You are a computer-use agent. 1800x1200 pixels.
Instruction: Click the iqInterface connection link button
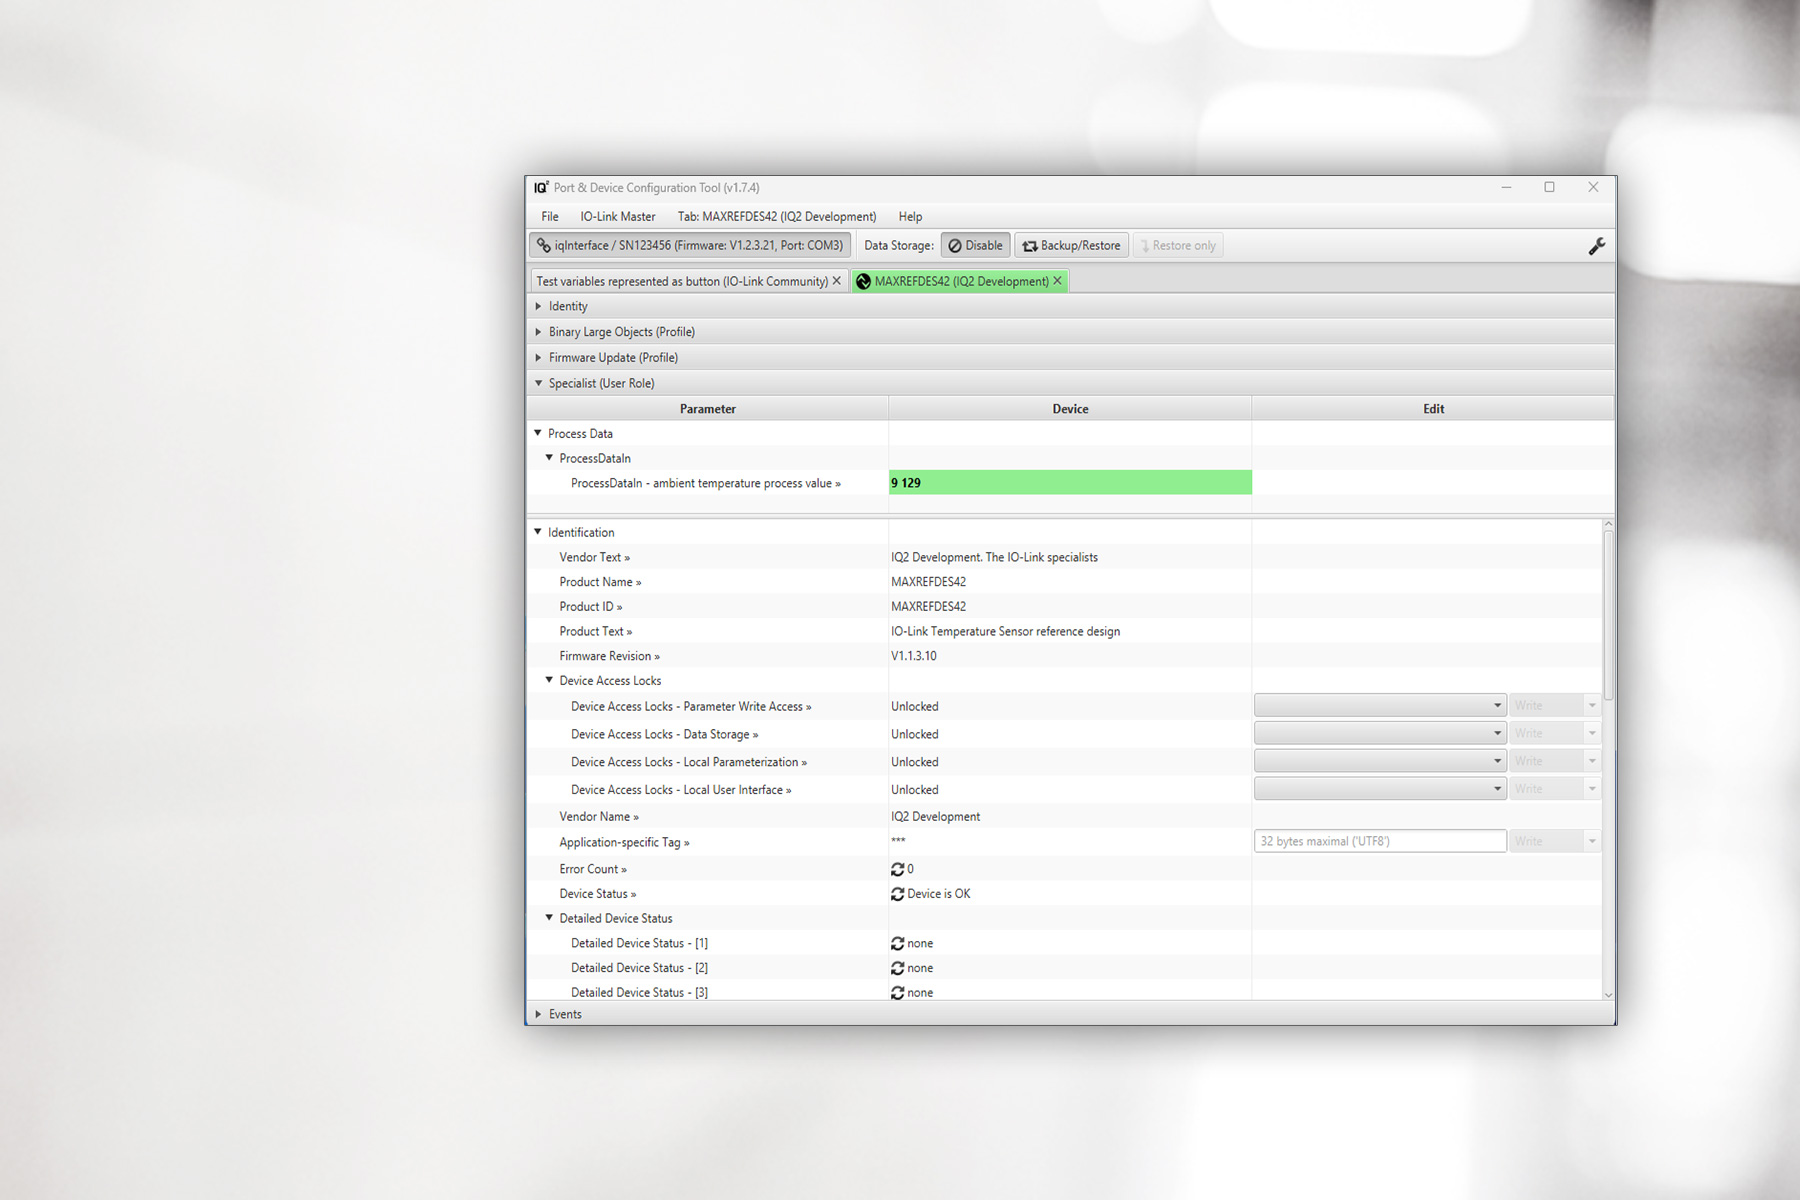pyautogui.click(x=690, y=246)
